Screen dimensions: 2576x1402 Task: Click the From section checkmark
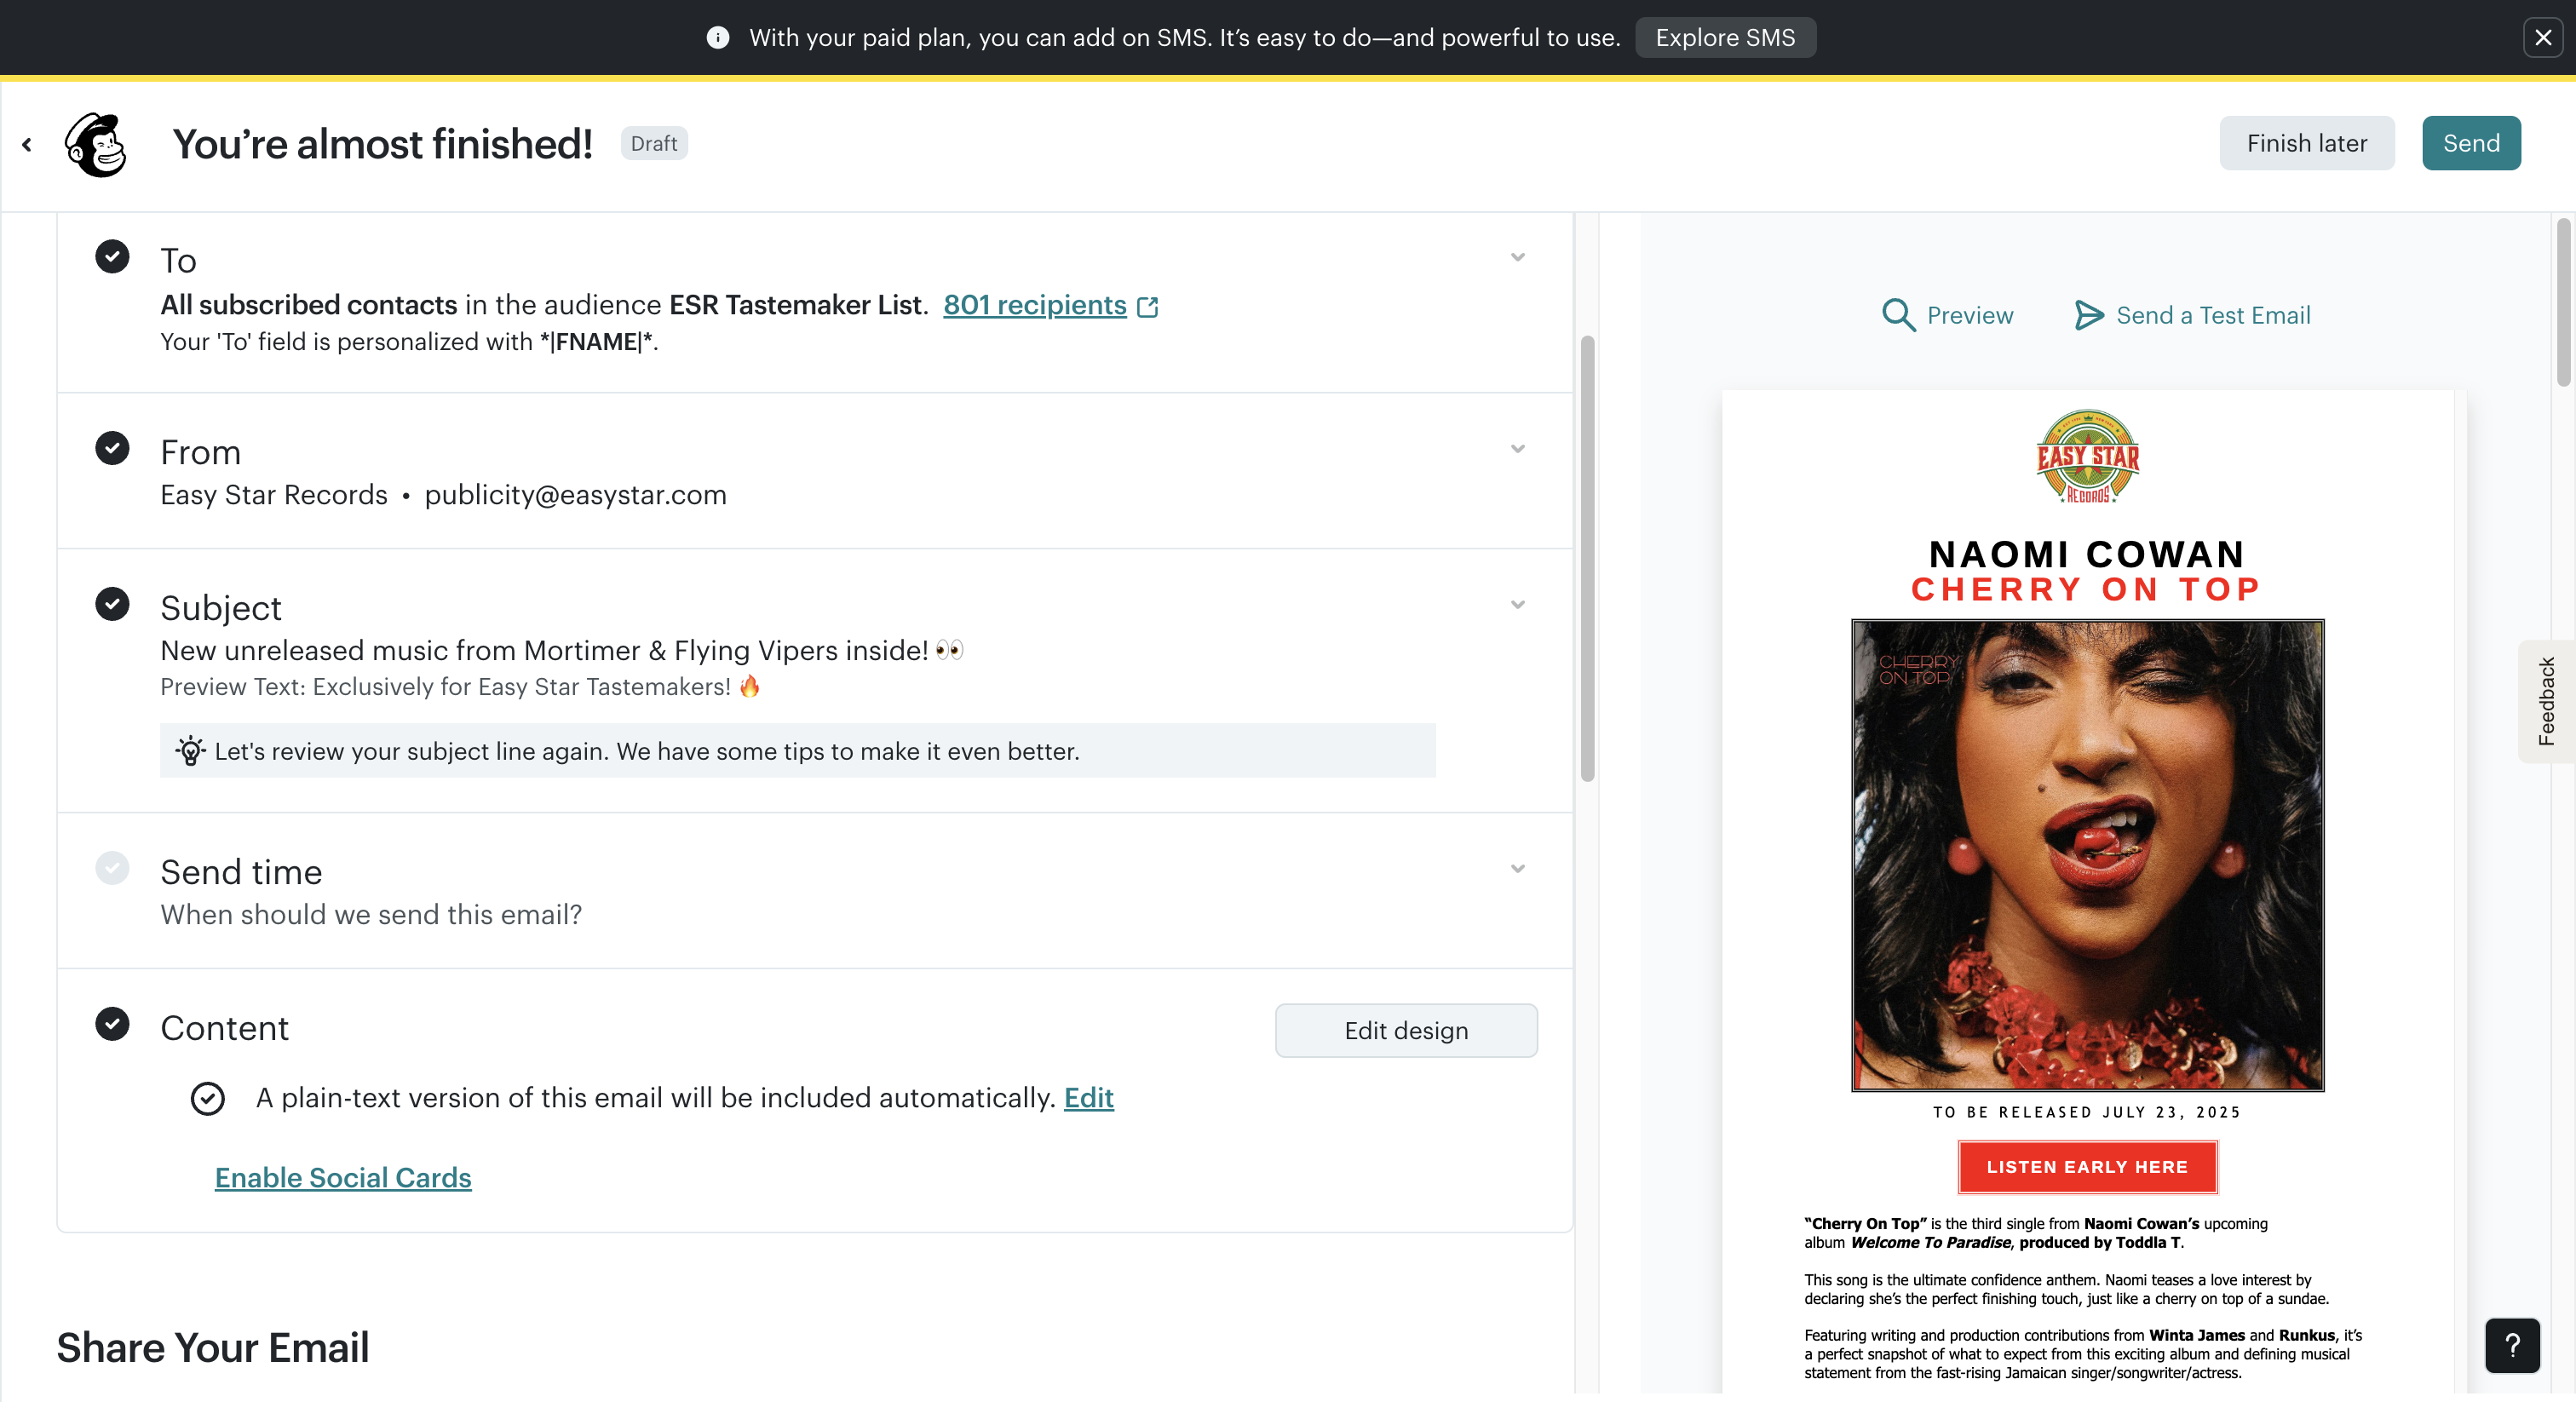pos(112,449)
